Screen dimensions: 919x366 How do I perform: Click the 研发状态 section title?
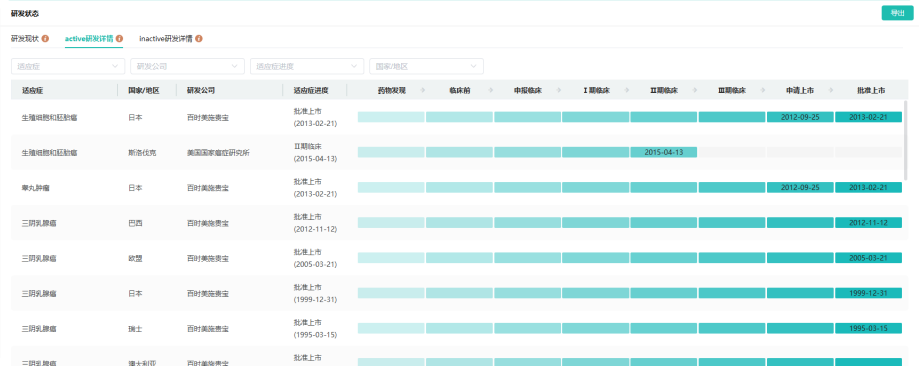pos(25,13)
